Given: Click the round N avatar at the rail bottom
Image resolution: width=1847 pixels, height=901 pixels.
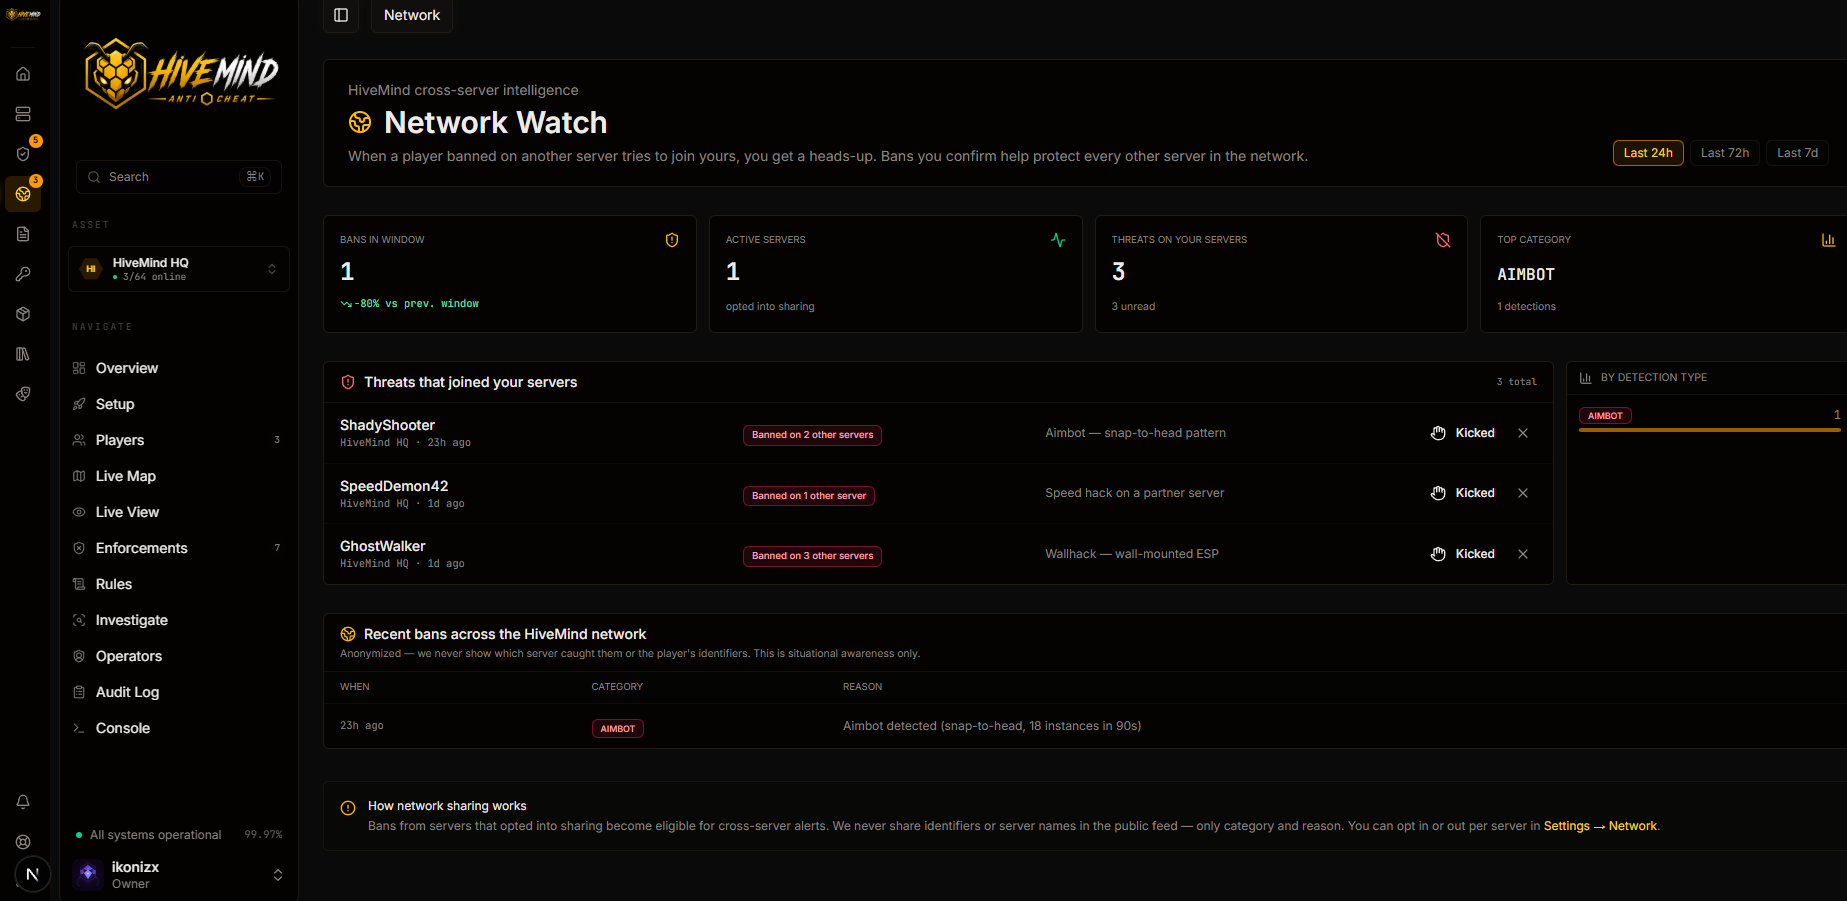Looking at the screenshot, I should (x=32, y=874).
